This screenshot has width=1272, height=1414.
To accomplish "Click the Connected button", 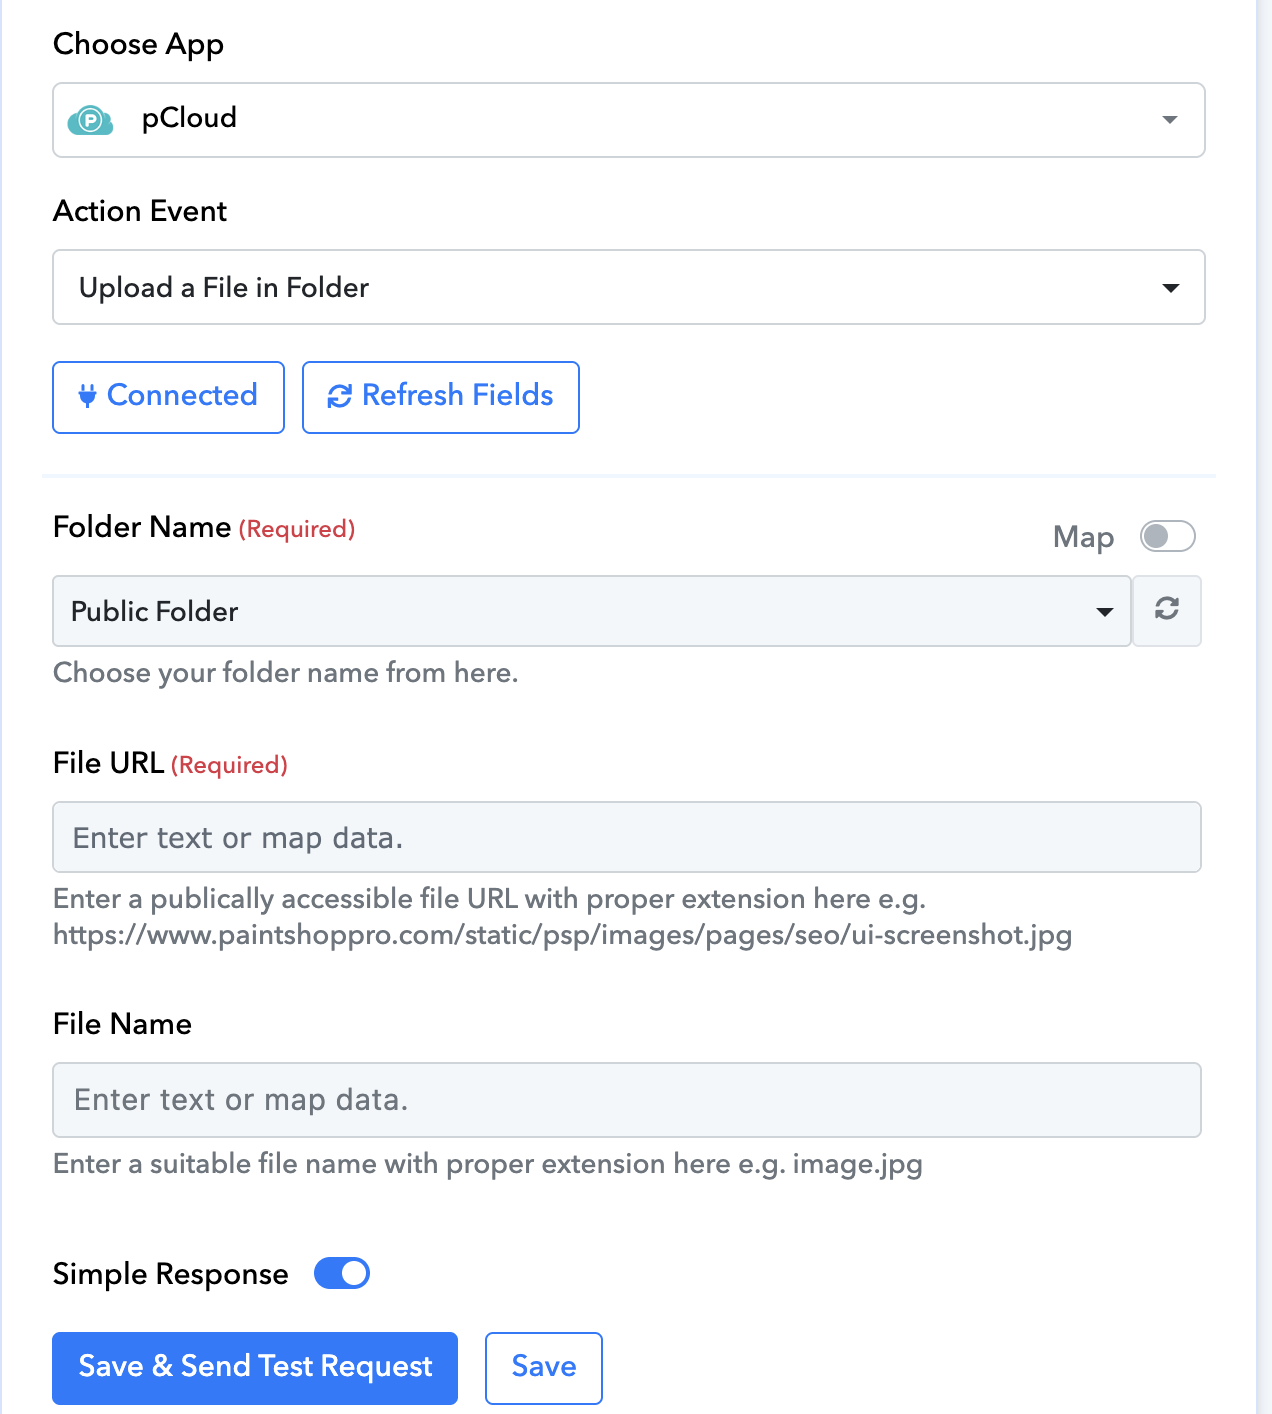I will [168, 397].
